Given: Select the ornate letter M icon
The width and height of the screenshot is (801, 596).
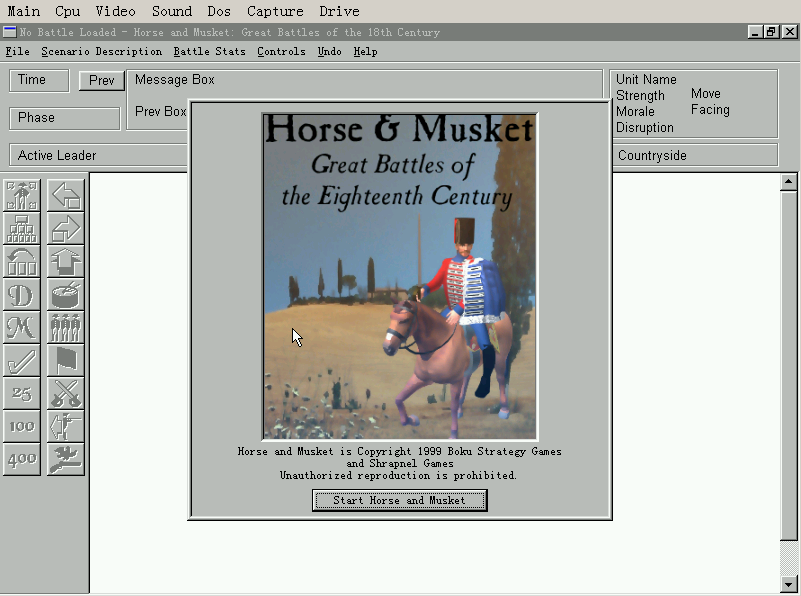Looking at the screenshot, I should click(x=21, y=327).
